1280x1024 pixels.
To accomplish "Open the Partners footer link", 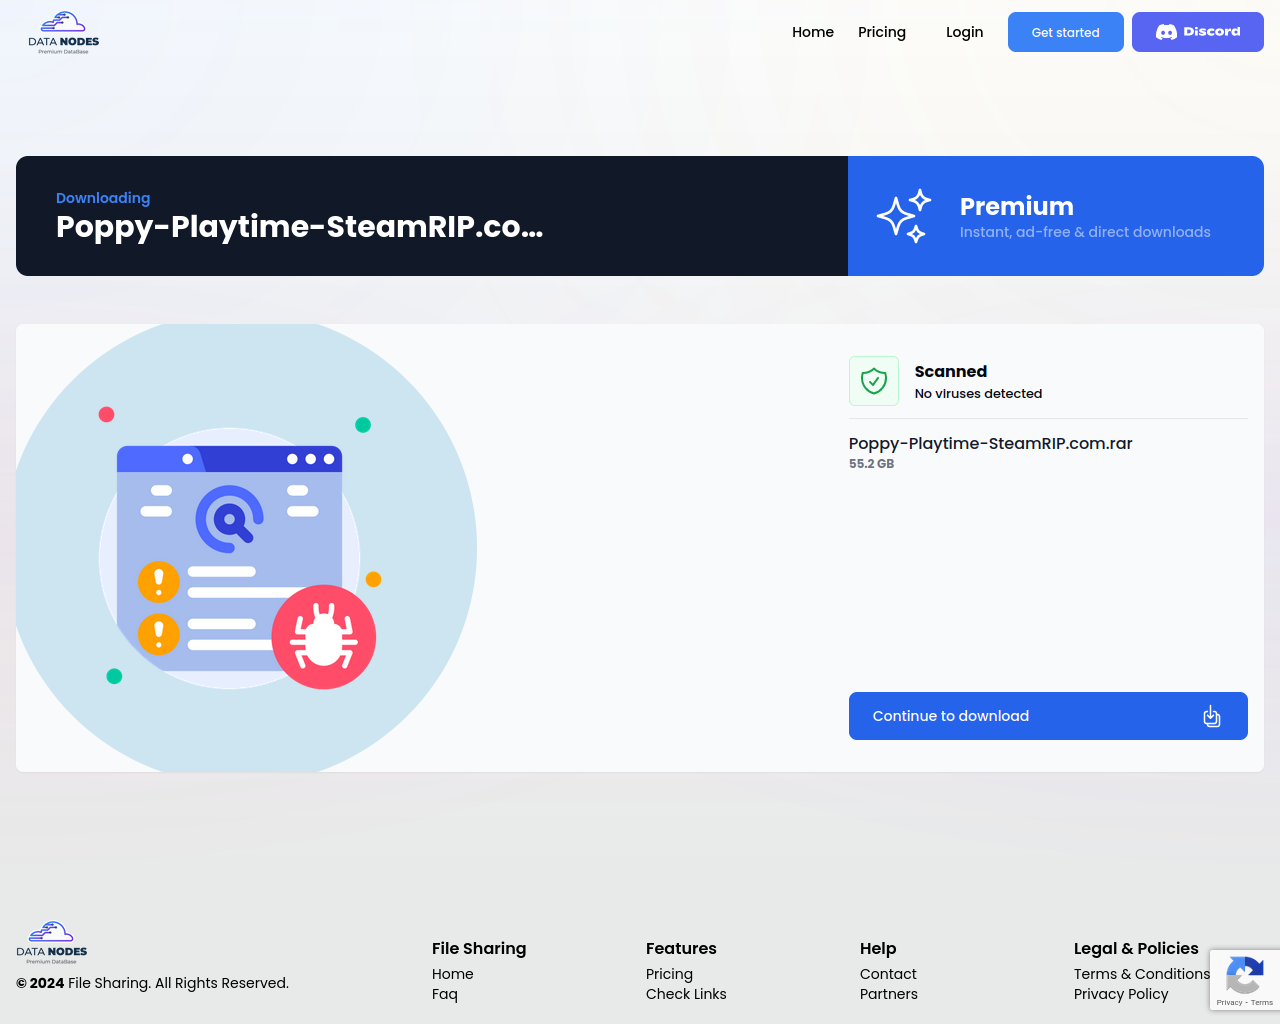I will click(x=888, y=994).
